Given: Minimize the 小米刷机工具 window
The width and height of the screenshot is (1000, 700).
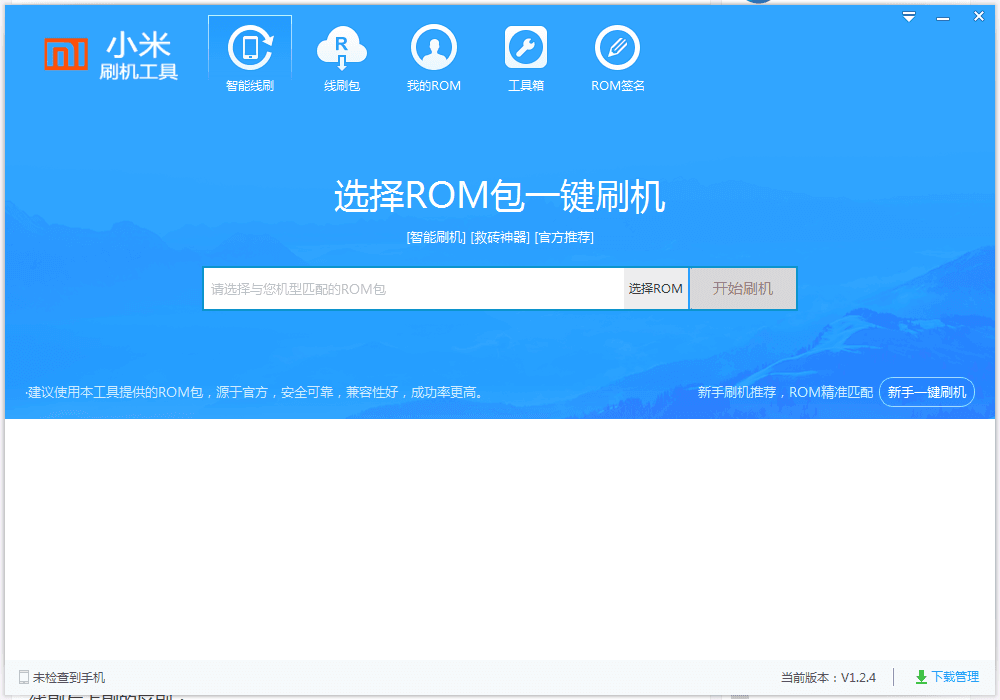Looking at the screenshot, I should (943, 18).
